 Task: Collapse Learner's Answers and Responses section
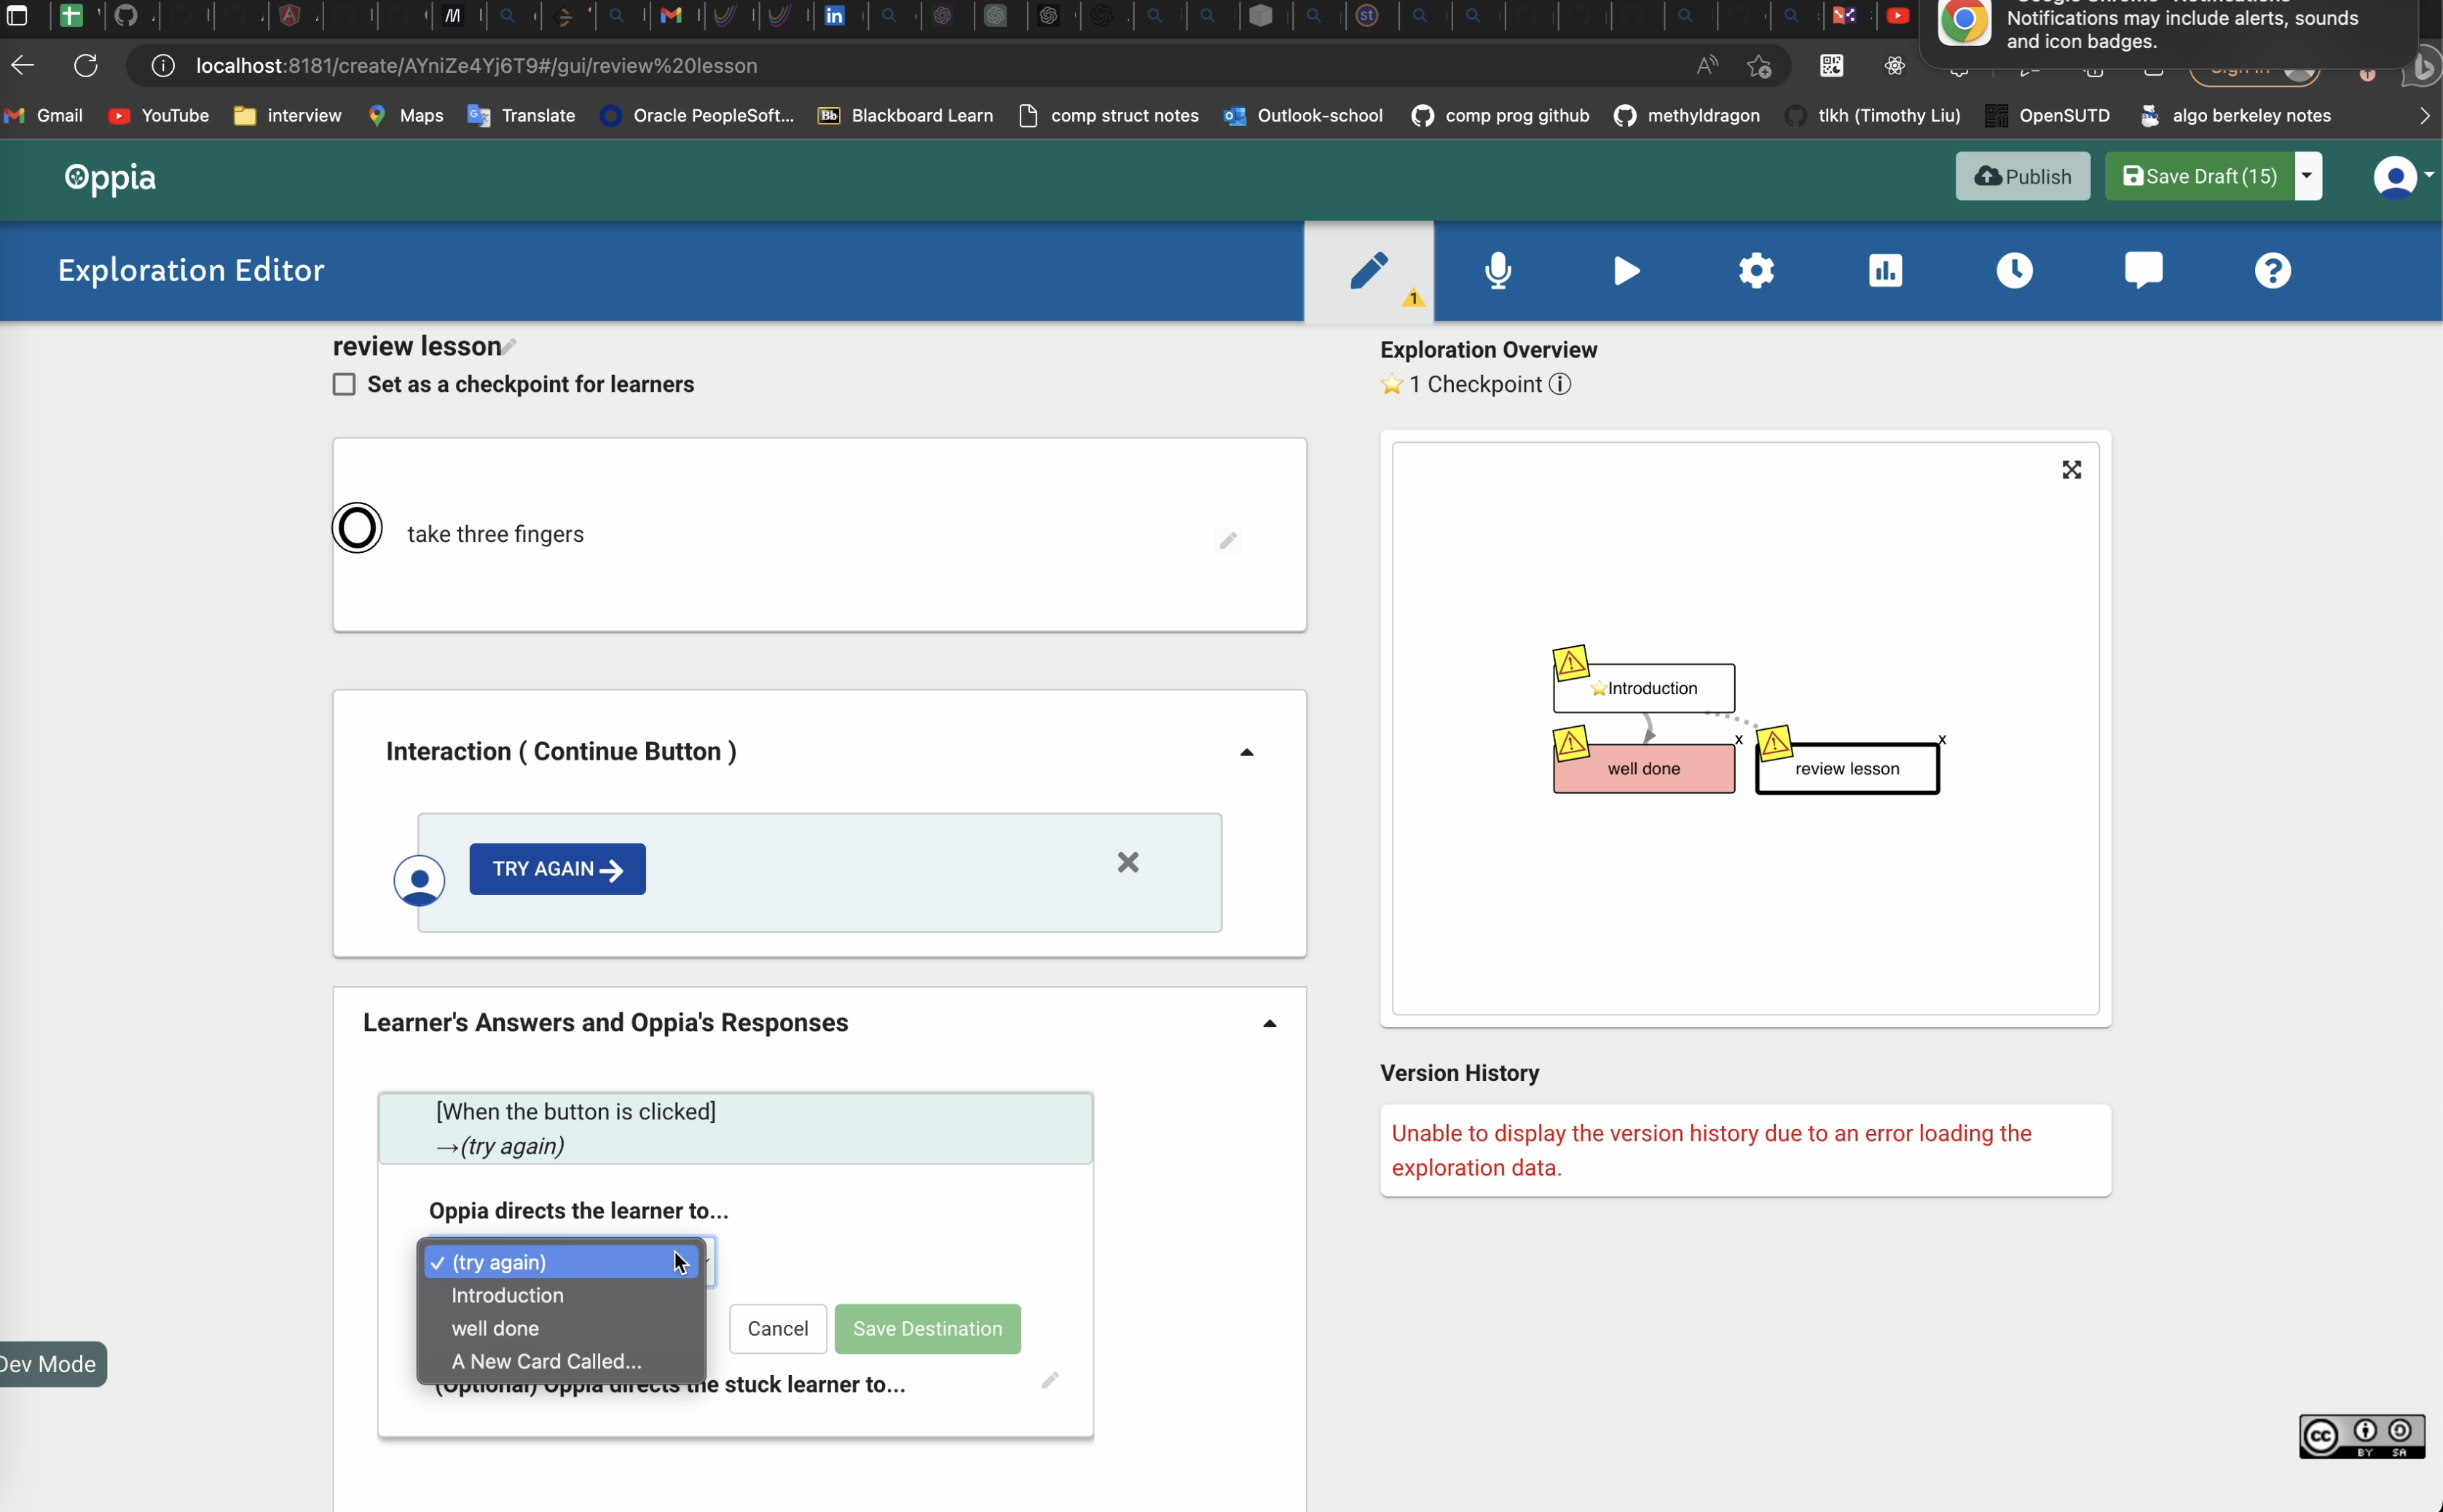click(x=1269, y=1023)
